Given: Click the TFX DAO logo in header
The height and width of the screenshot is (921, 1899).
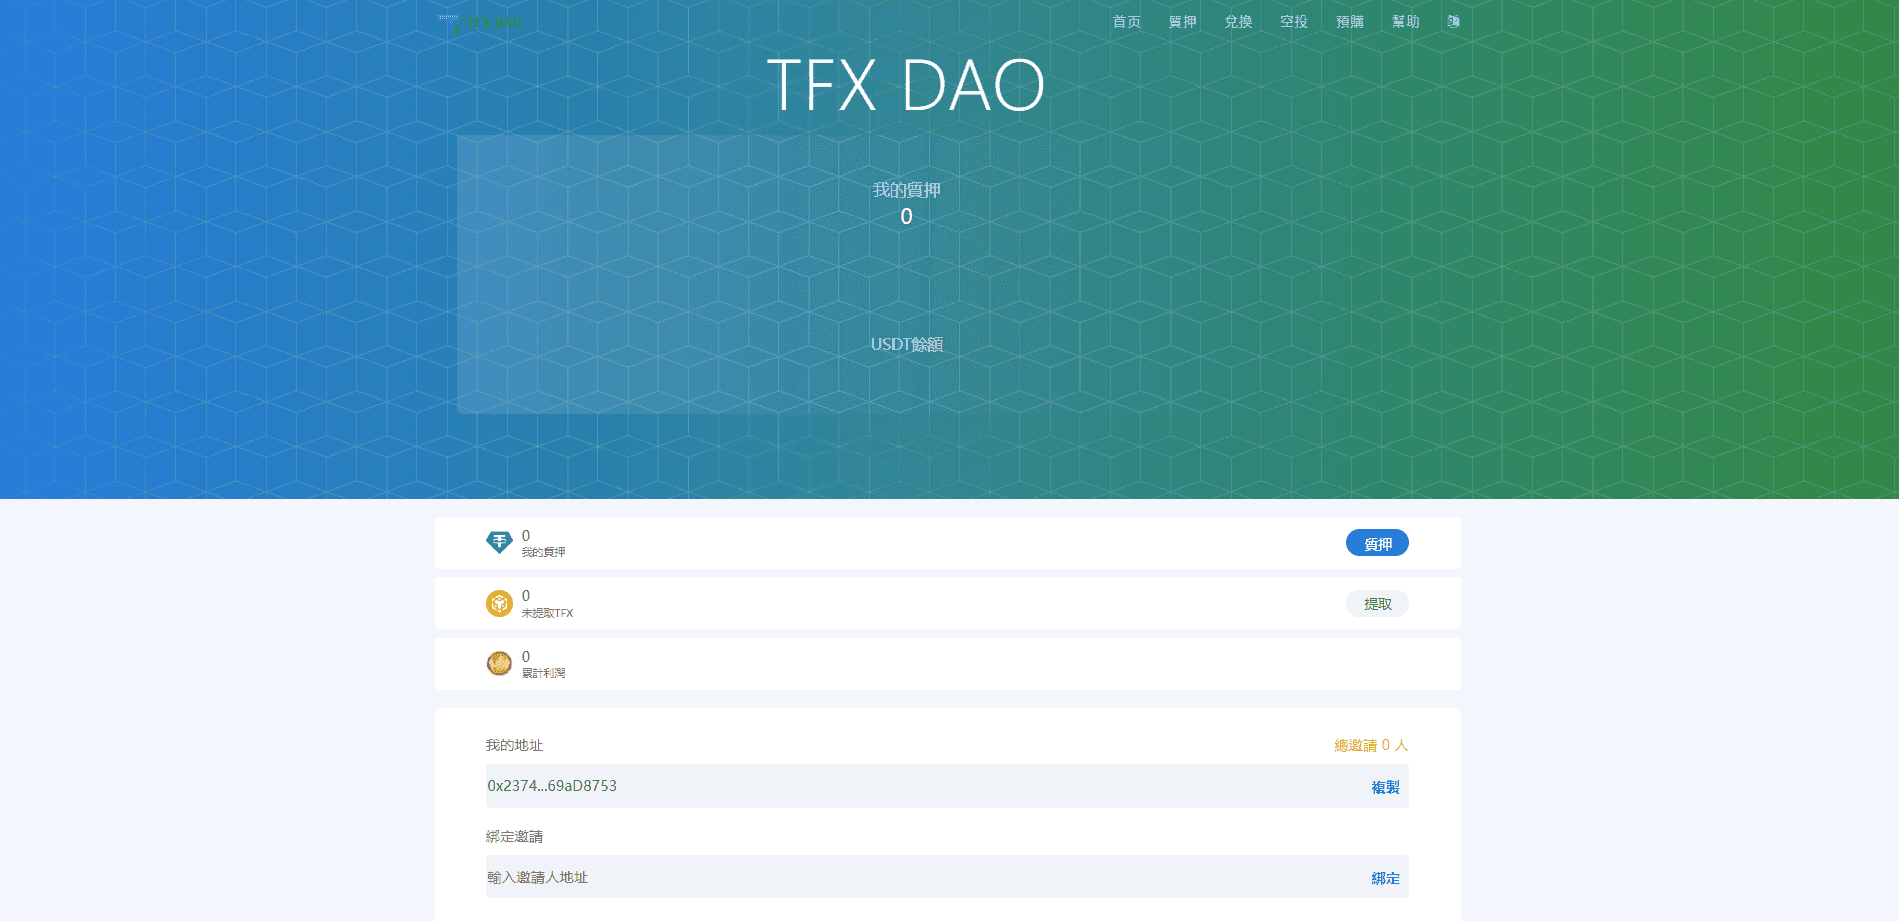Looking at the screenshot, I should coord(481,23).
